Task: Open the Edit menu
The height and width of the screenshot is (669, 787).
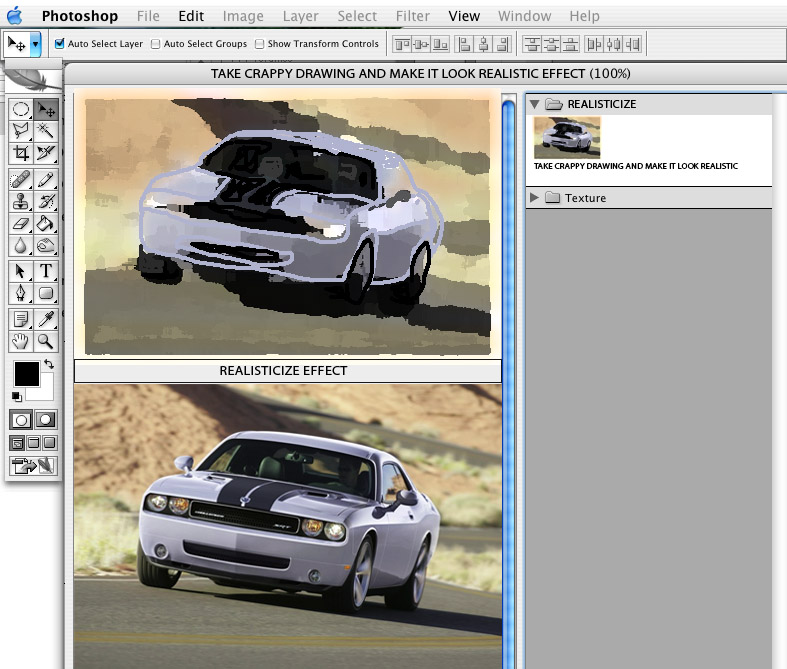Action: pos(191,16)
